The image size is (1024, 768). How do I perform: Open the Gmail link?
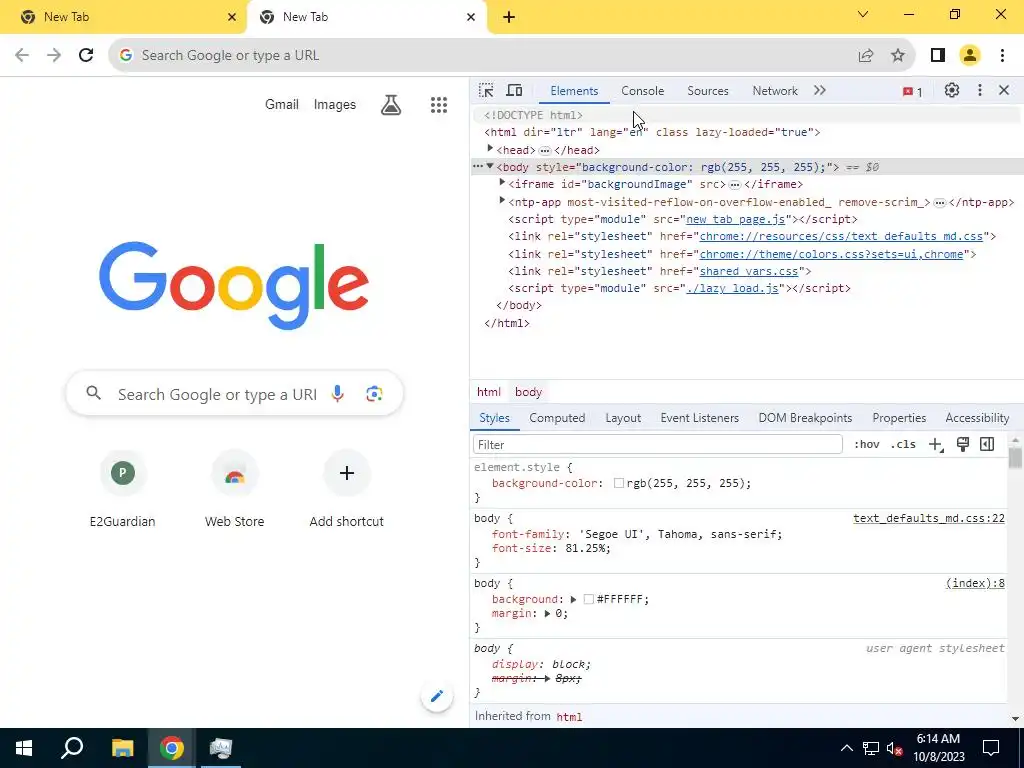tap(281, 104)
